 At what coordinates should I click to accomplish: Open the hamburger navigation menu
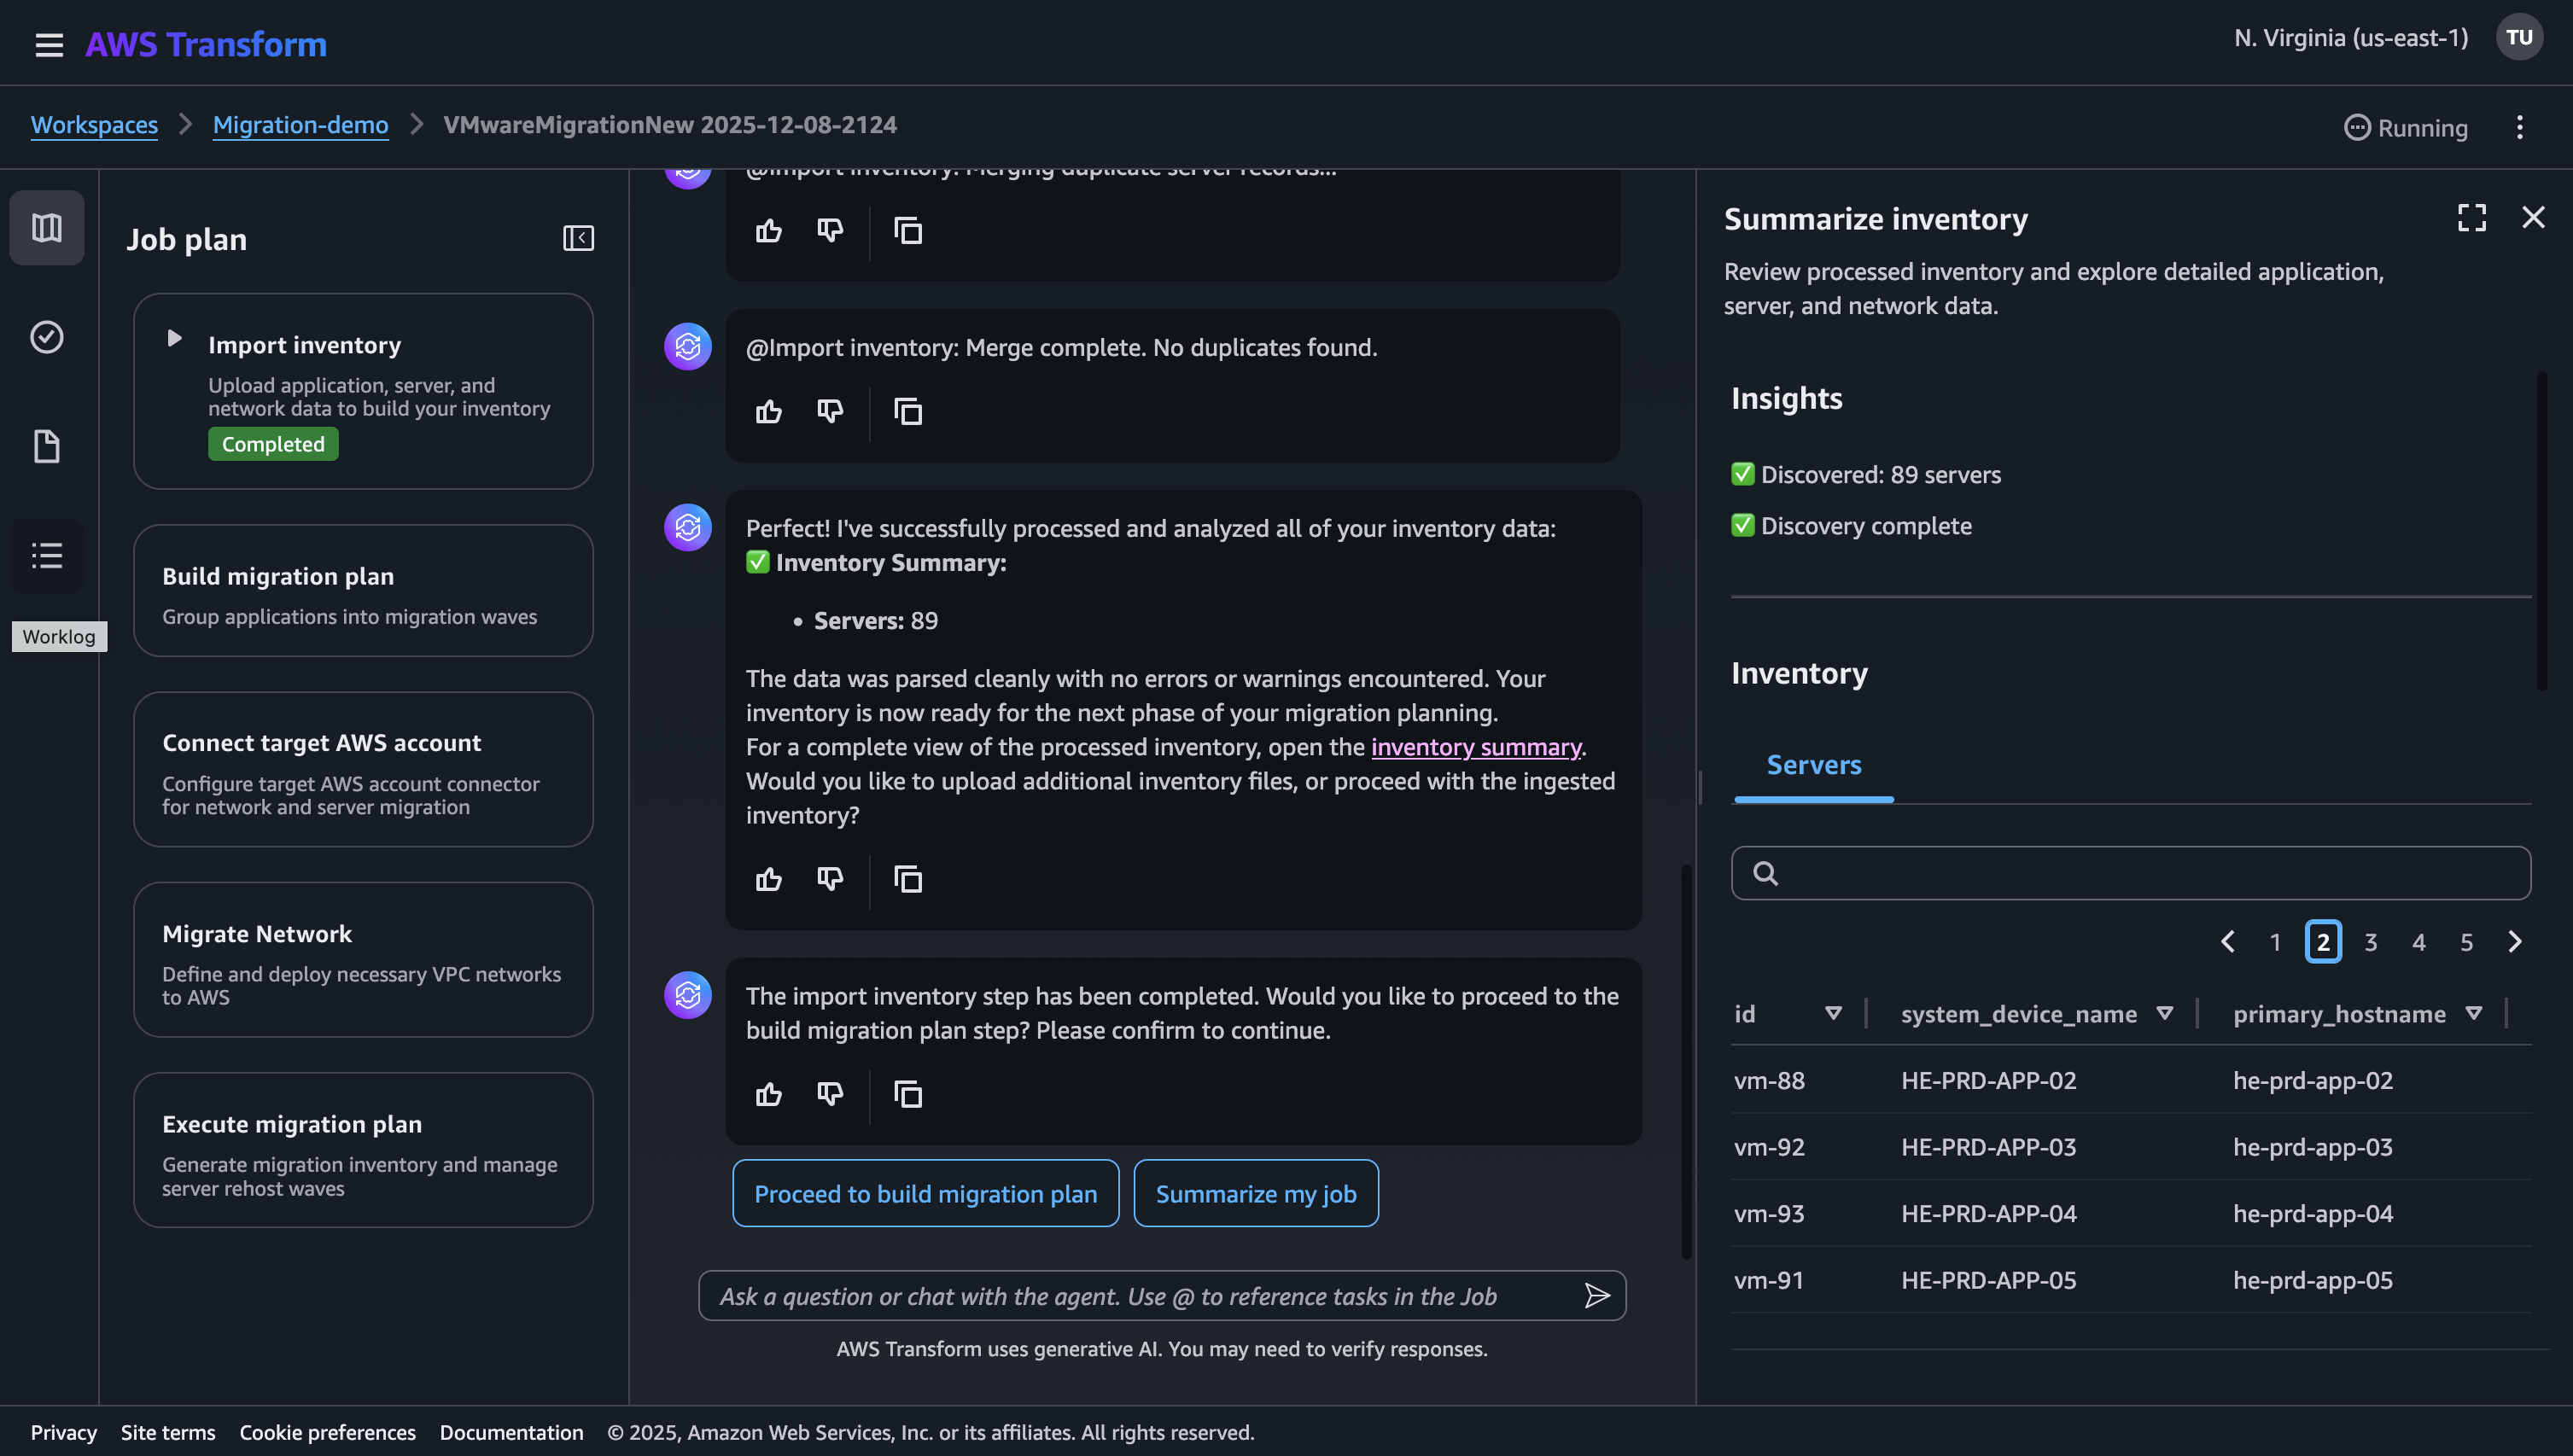pos(48,44)
